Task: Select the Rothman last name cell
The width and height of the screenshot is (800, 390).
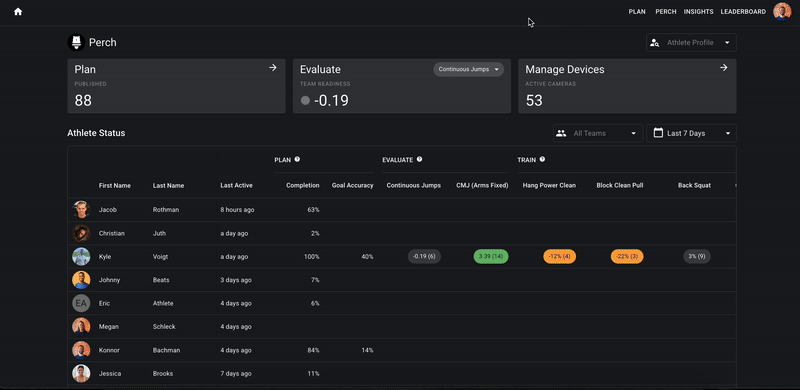Action: 166,210
